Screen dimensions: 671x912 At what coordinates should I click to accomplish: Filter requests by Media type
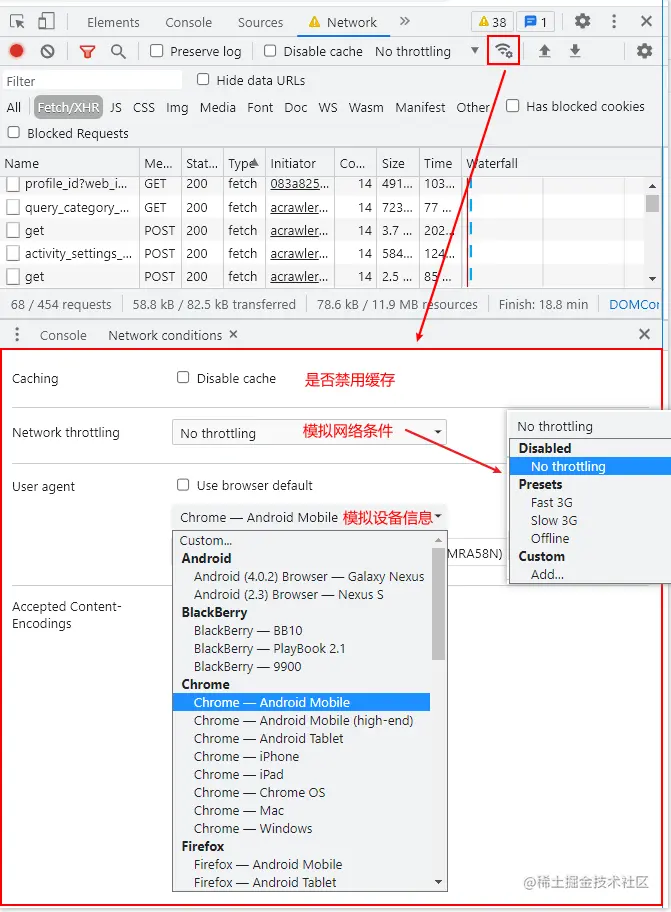(217, 108)
